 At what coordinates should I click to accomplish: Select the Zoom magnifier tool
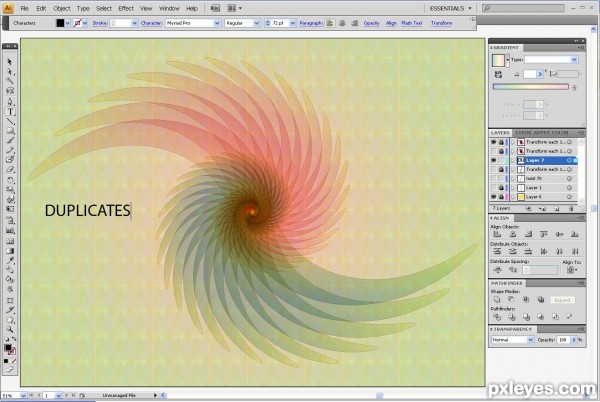[x=10, y=329]
